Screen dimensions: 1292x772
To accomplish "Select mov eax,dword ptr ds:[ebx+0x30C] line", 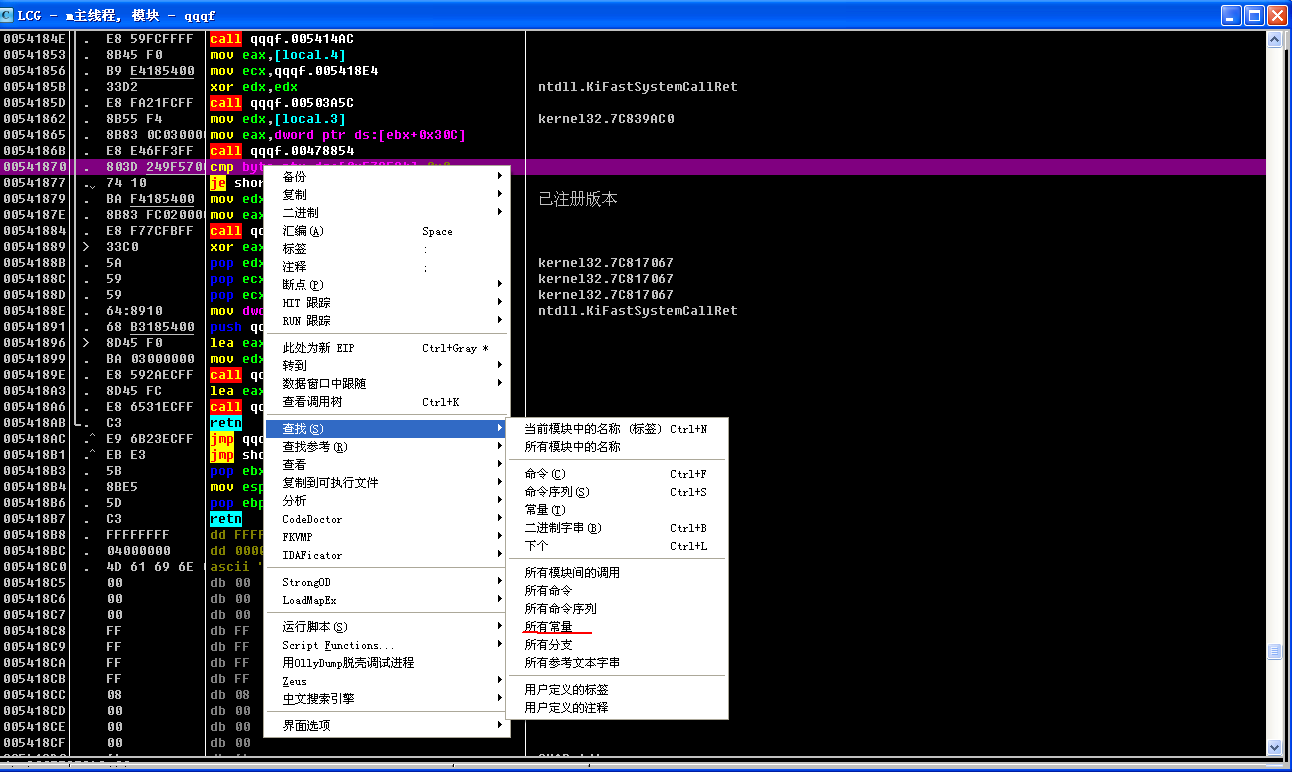I will click(x=338, y=135).
